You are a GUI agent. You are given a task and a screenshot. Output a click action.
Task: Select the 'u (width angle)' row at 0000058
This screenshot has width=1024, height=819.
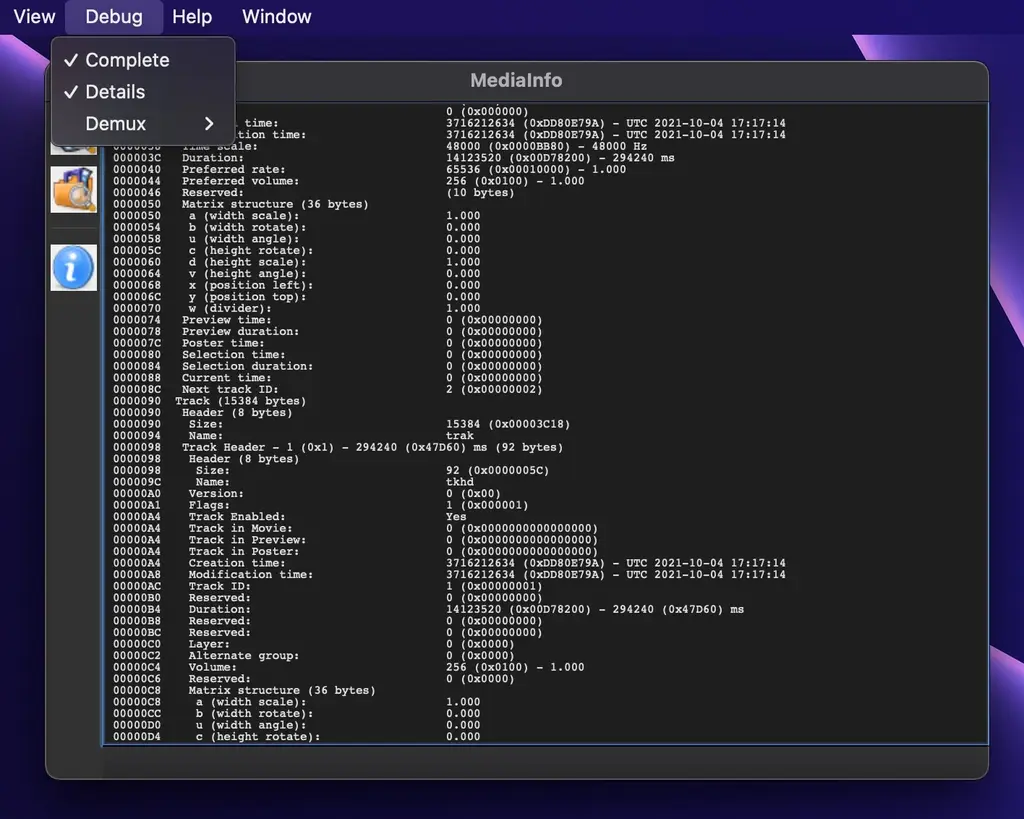[x=296, y=239]
